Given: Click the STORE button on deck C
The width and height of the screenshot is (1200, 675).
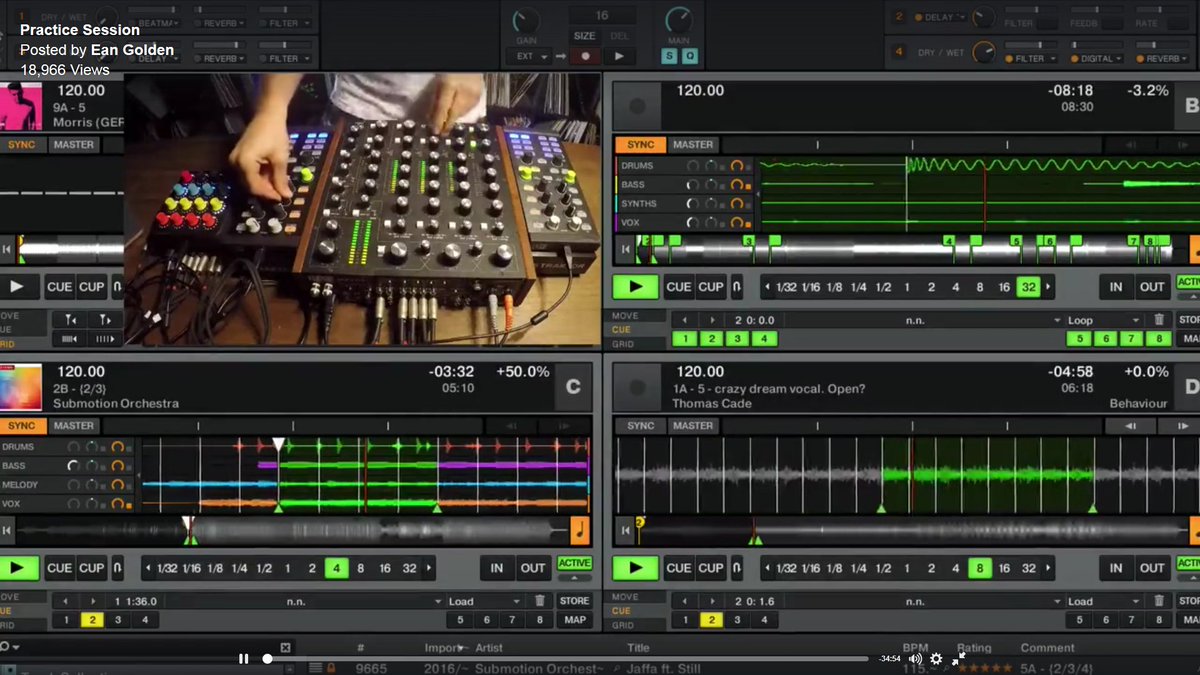Looking at the screenshot, I should (575, 601).
